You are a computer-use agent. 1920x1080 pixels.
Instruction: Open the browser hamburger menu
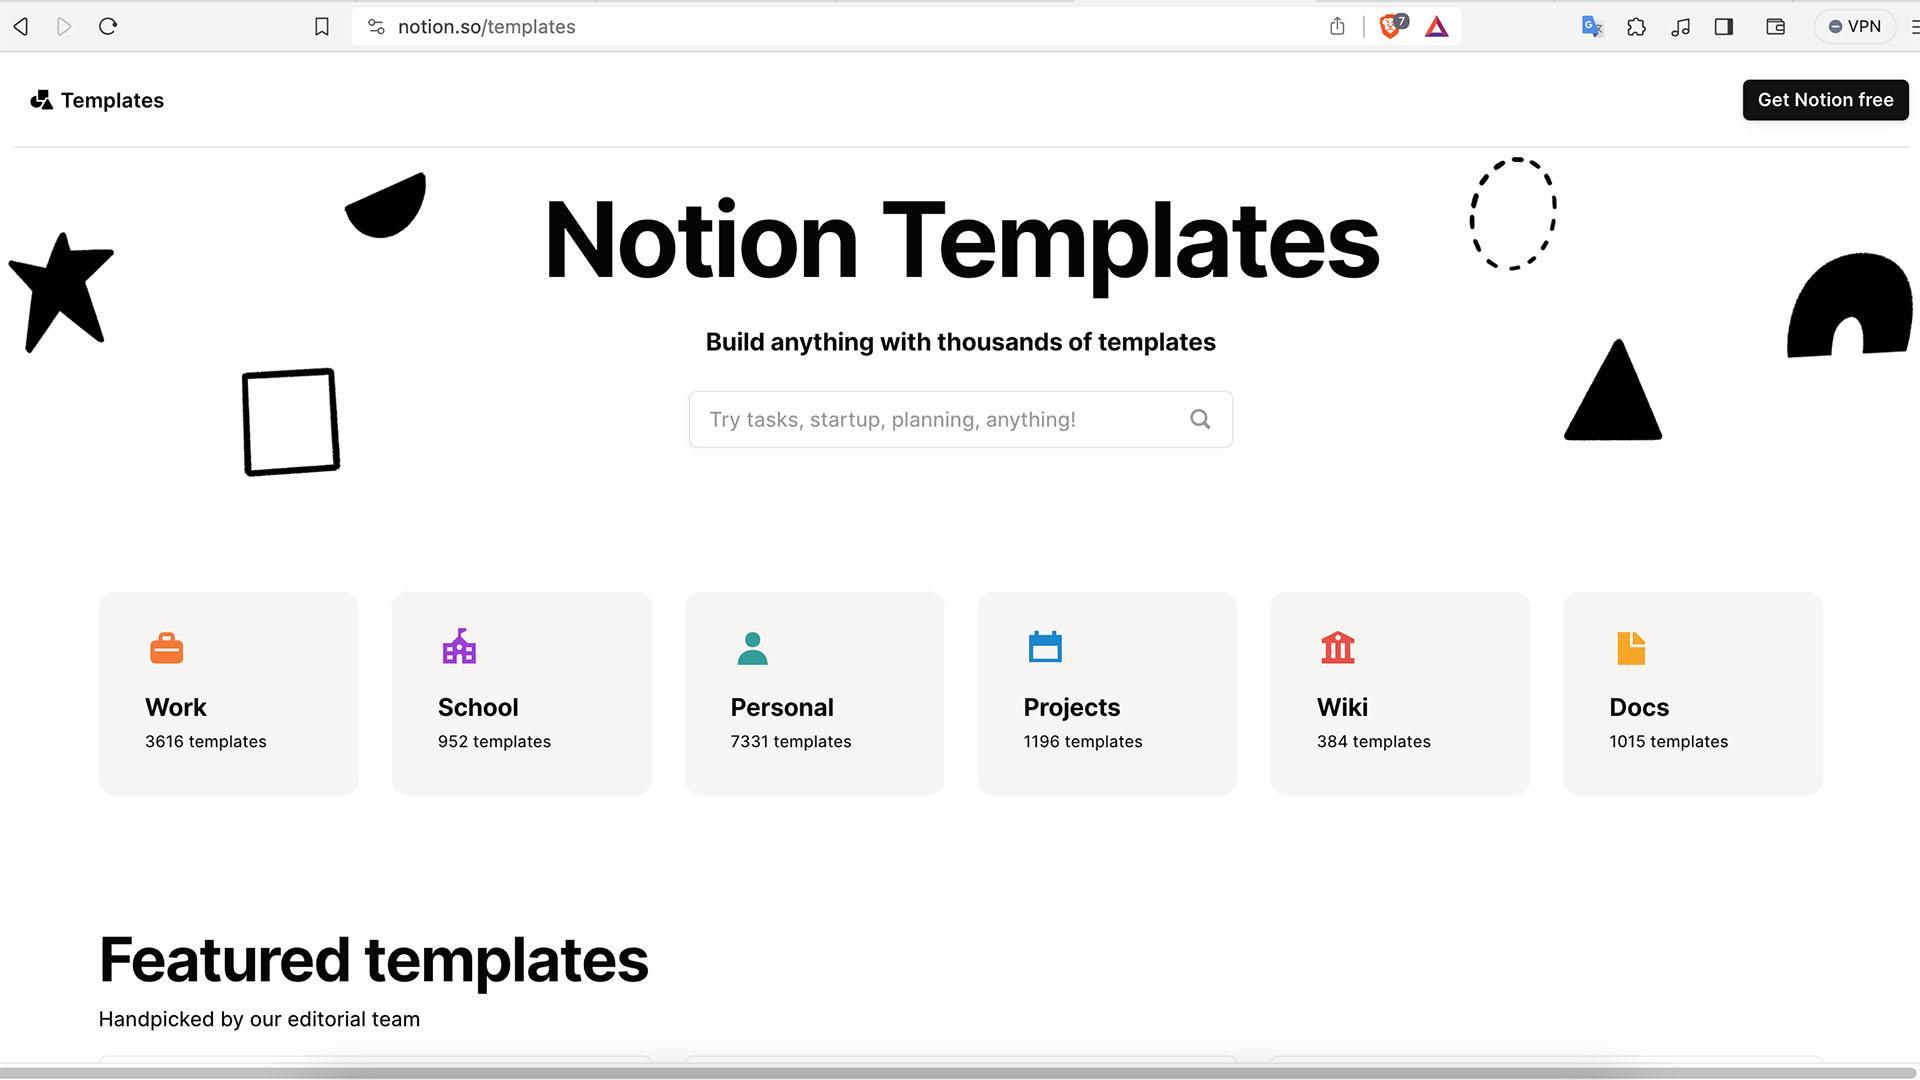[1914, 27]
